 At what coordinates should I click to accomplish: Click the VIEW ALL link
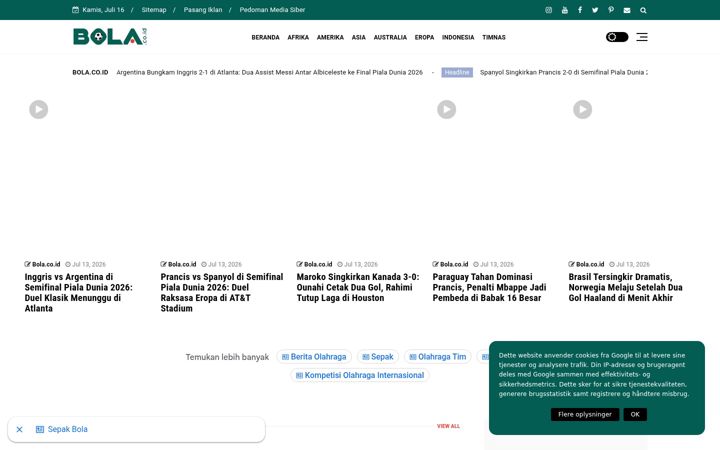pos(448,426)
